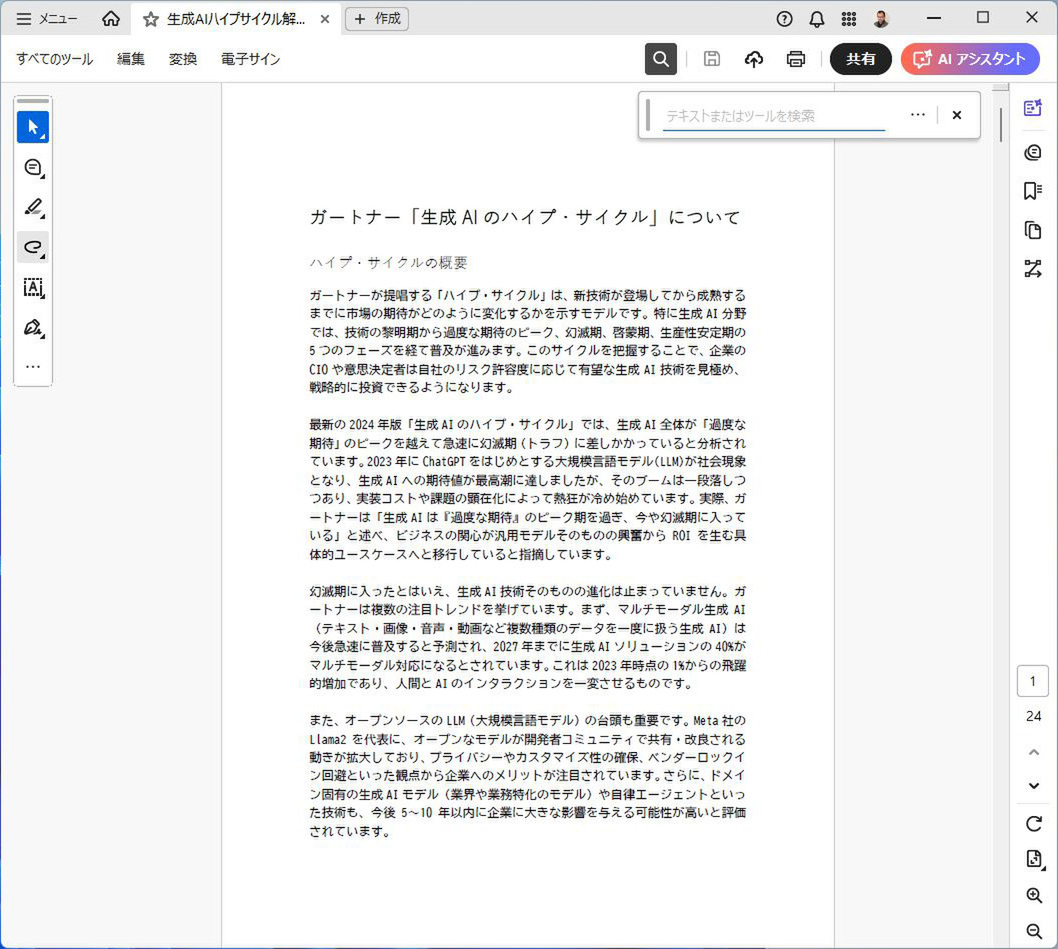Choose the freehand draw tool

tap(33, 247)
